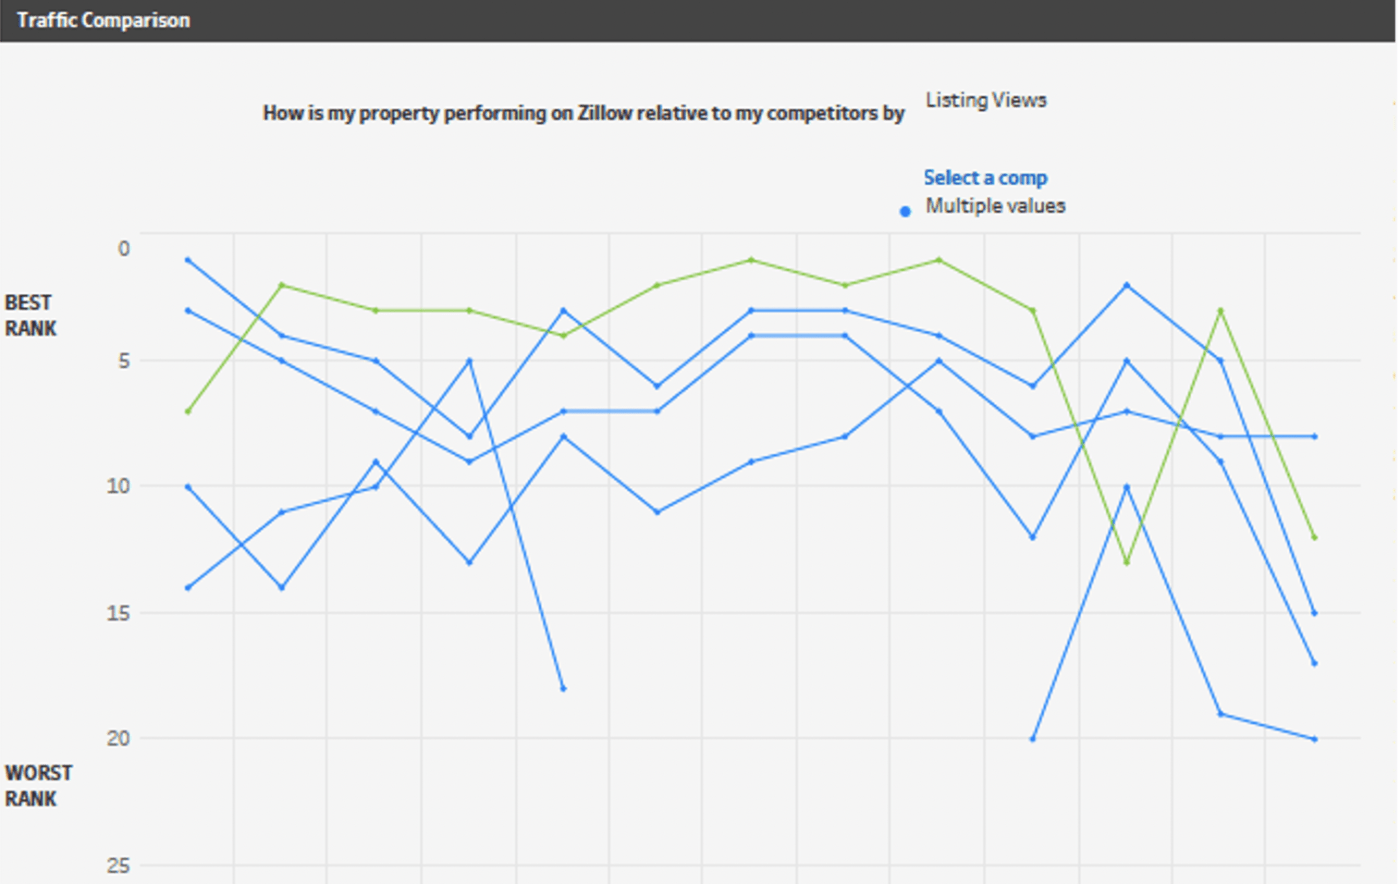Select the leftmost blue point at rank 1
The image size is (1400, 884).
pos(188,260)
